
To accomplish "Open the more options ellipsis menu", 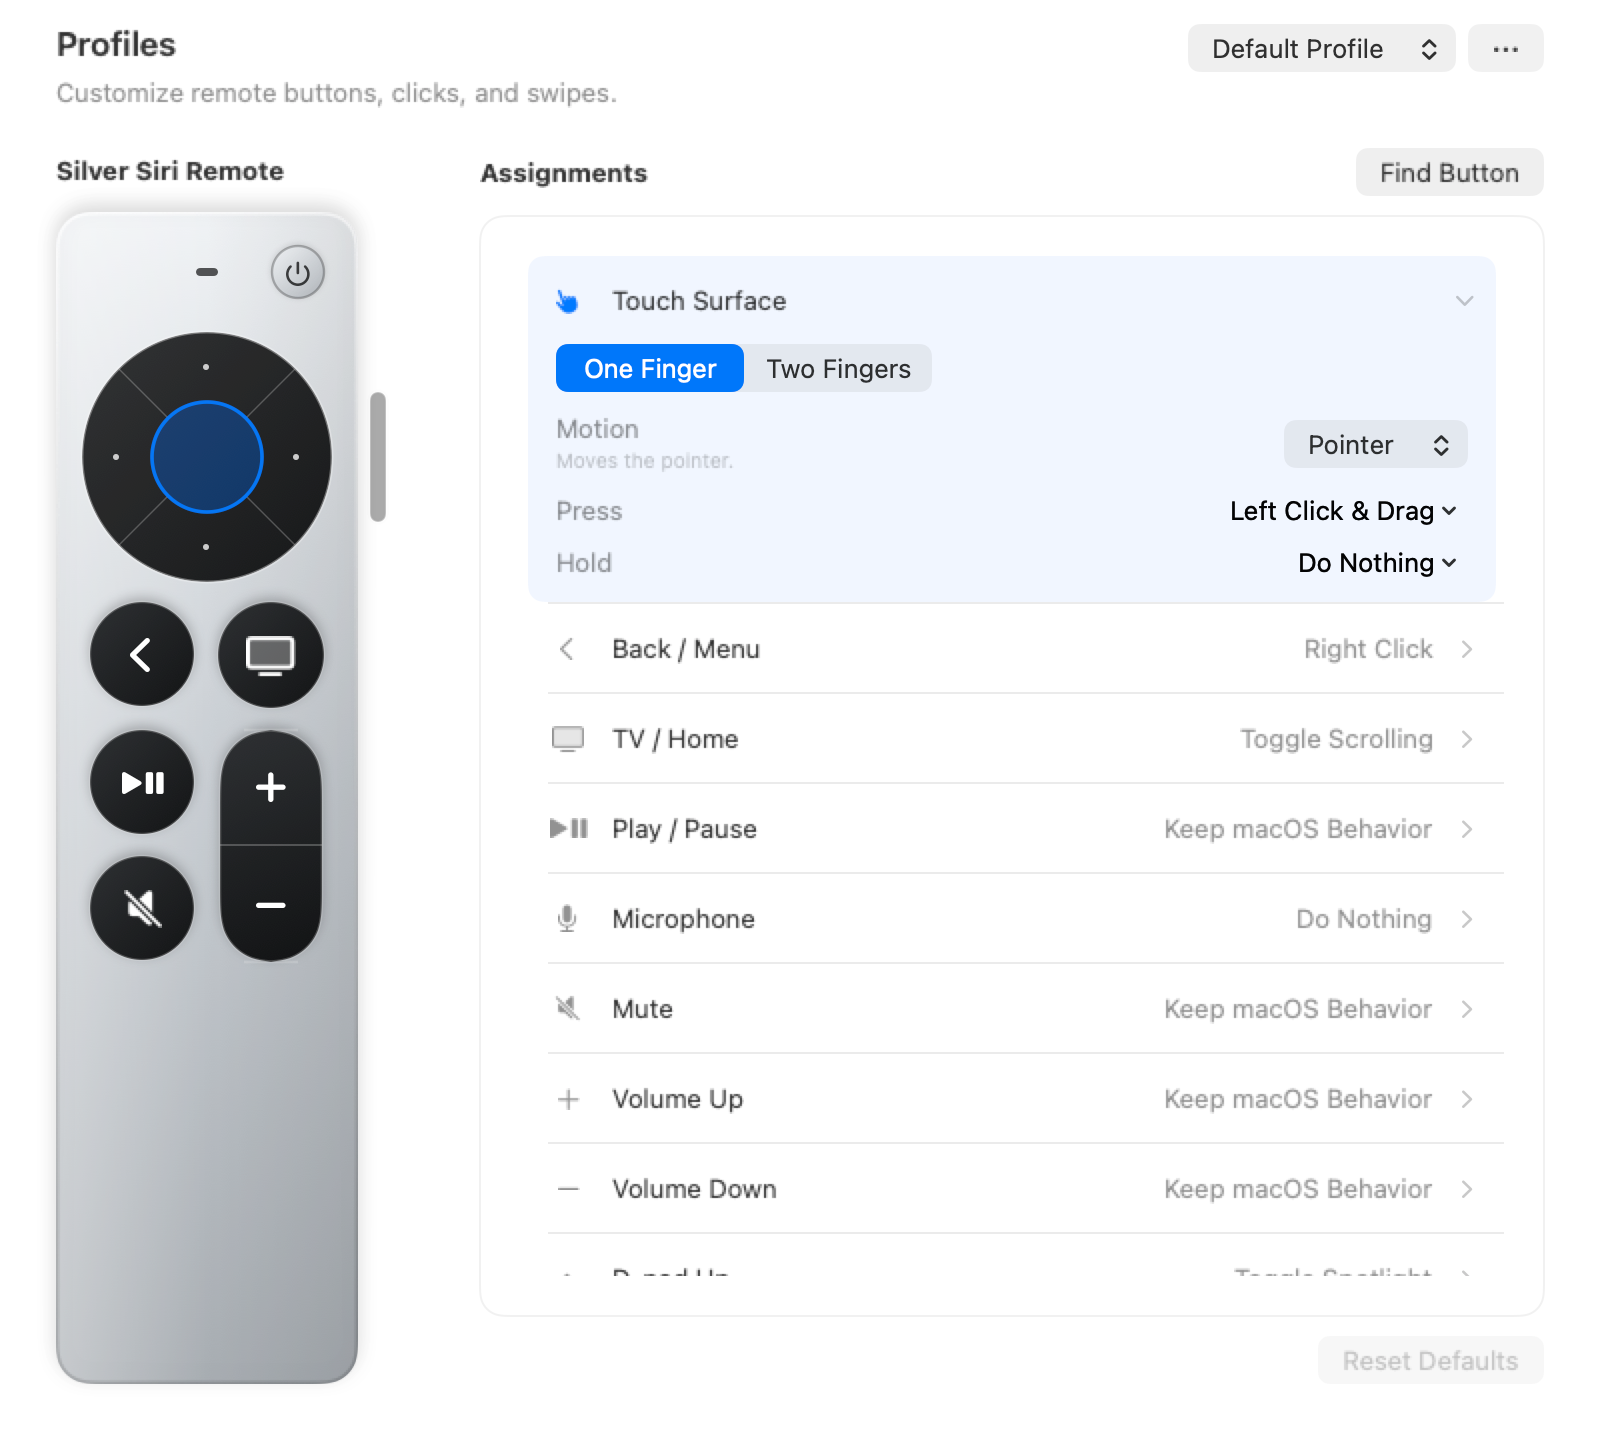I will (x=1505, y=48).
